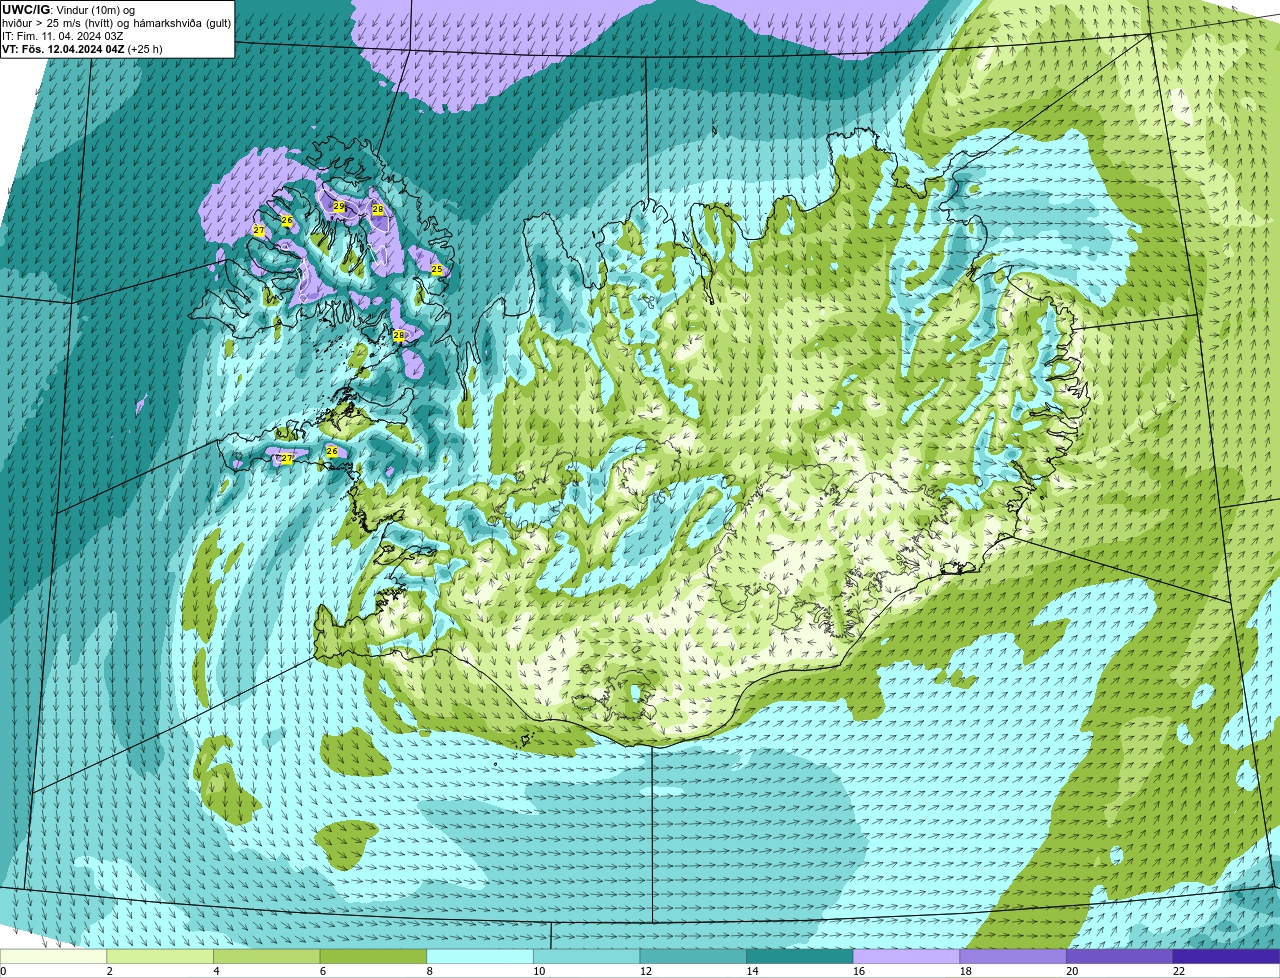Image resolution: width=1280 pixels, height=978 pixels.
Task: Click the legend tick value "20"
Action: [x=1072, y=971]
